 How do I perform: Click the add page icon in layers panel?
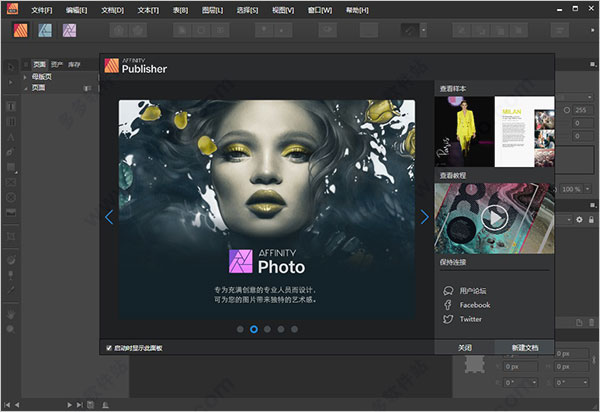[579, 322]
